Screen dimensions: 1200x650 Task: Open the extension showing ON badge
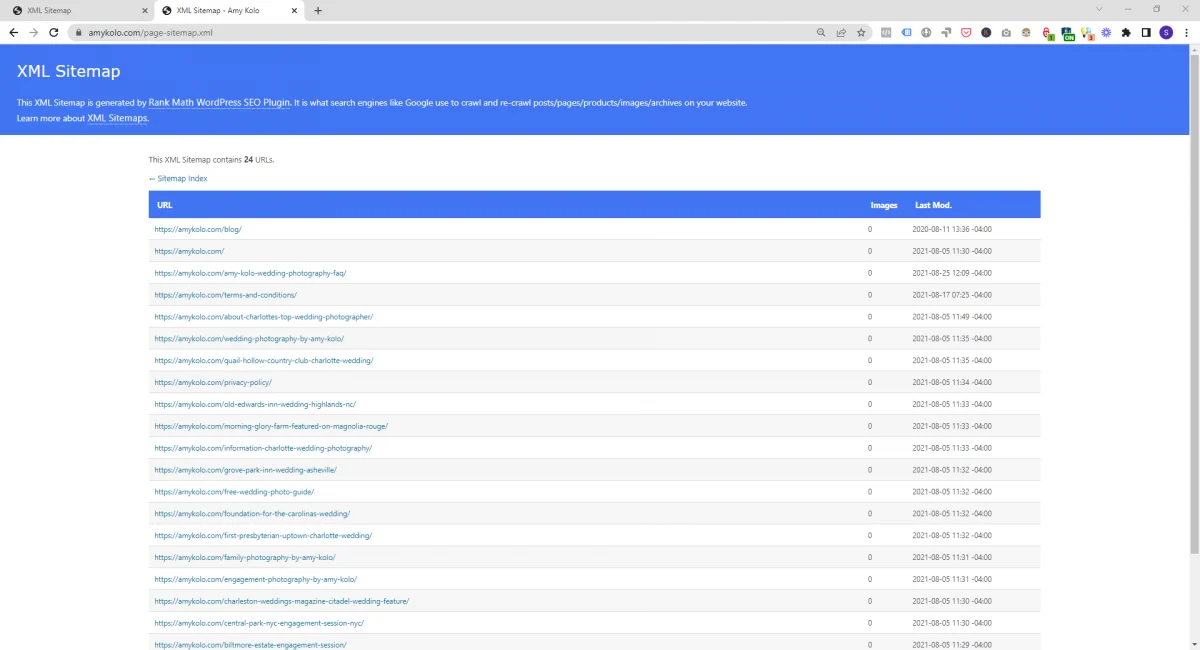(1067, 33)
